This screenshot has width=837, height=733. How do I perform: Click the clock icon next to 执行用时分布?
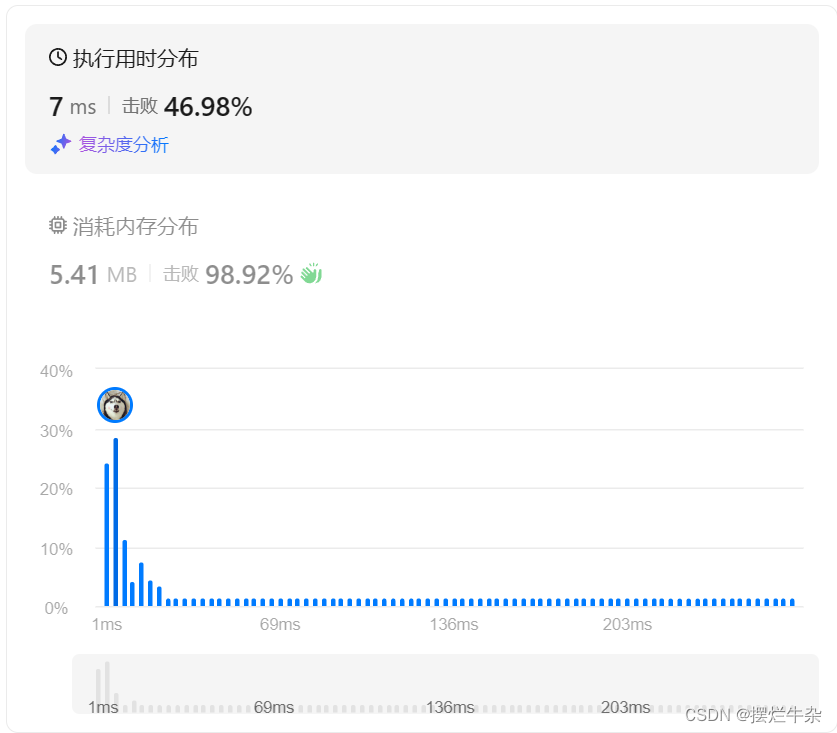[x=58, y=57]
